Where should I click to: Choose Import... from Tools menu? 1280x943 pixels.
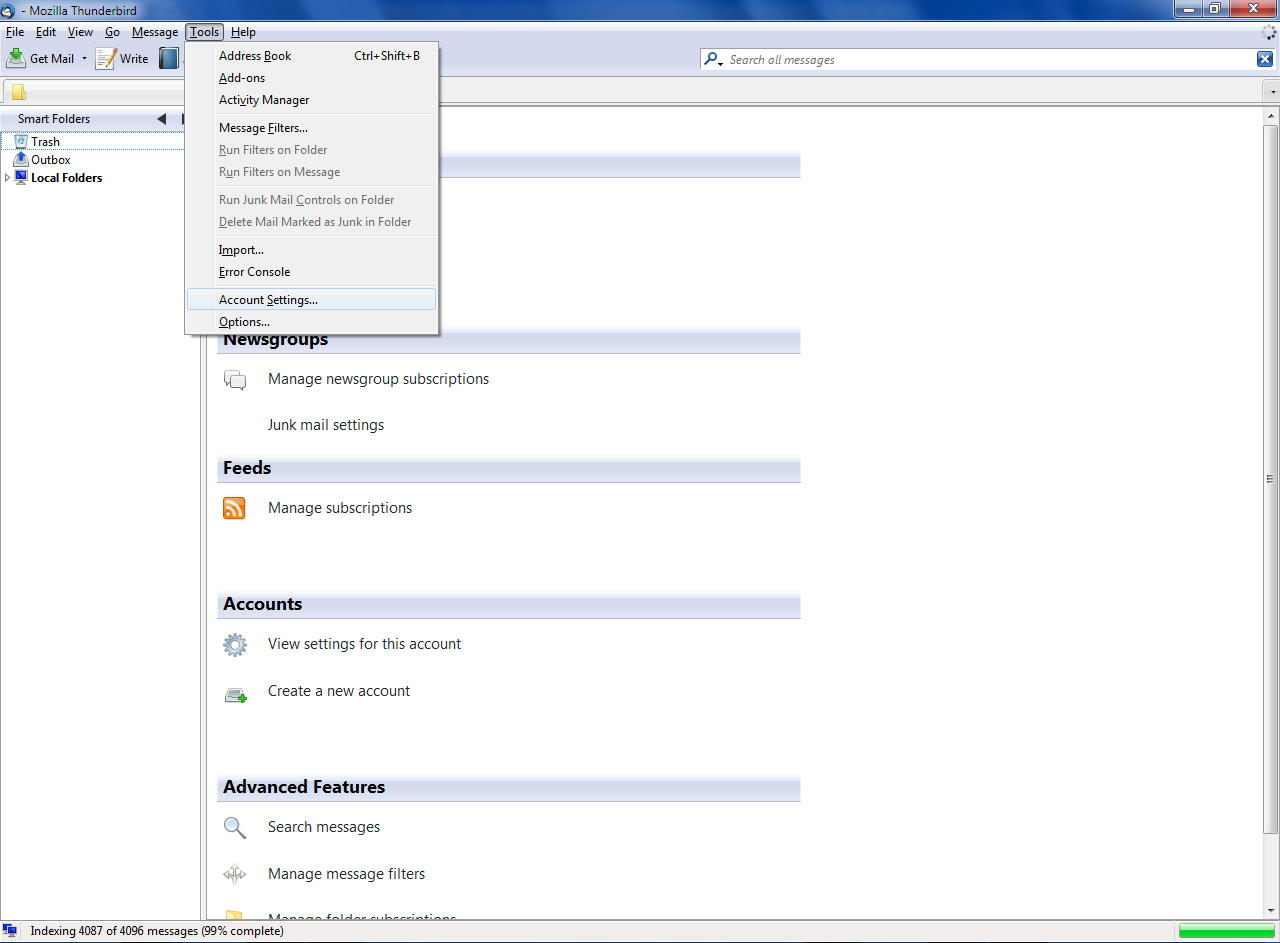[x=312, y=250]
